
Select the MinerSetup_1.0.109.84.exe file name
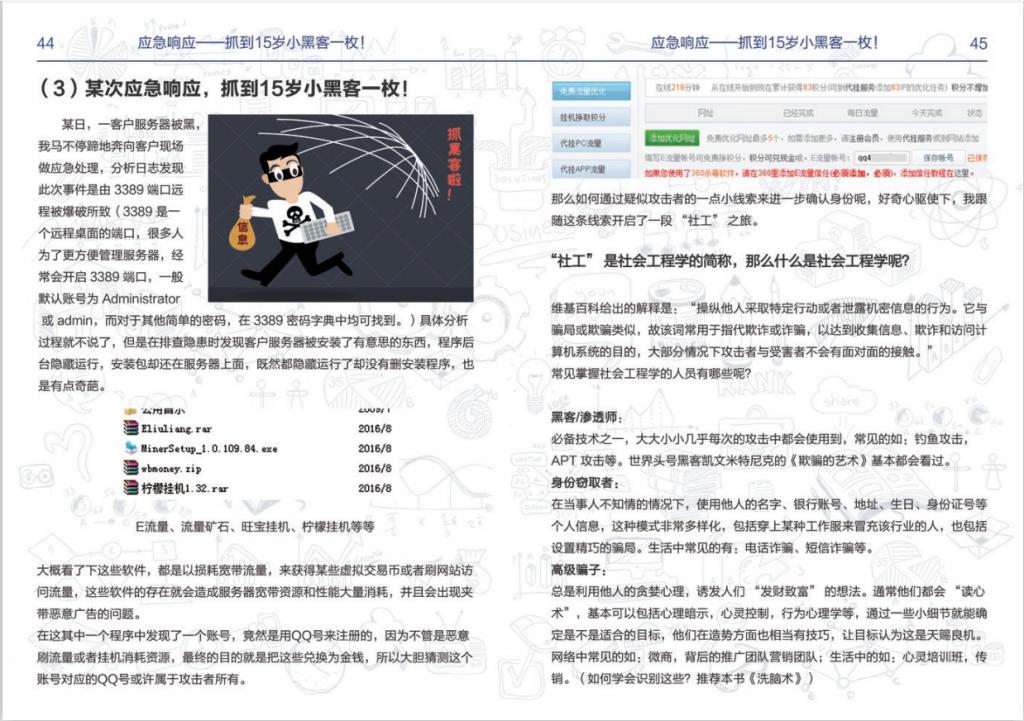[209, 448]
